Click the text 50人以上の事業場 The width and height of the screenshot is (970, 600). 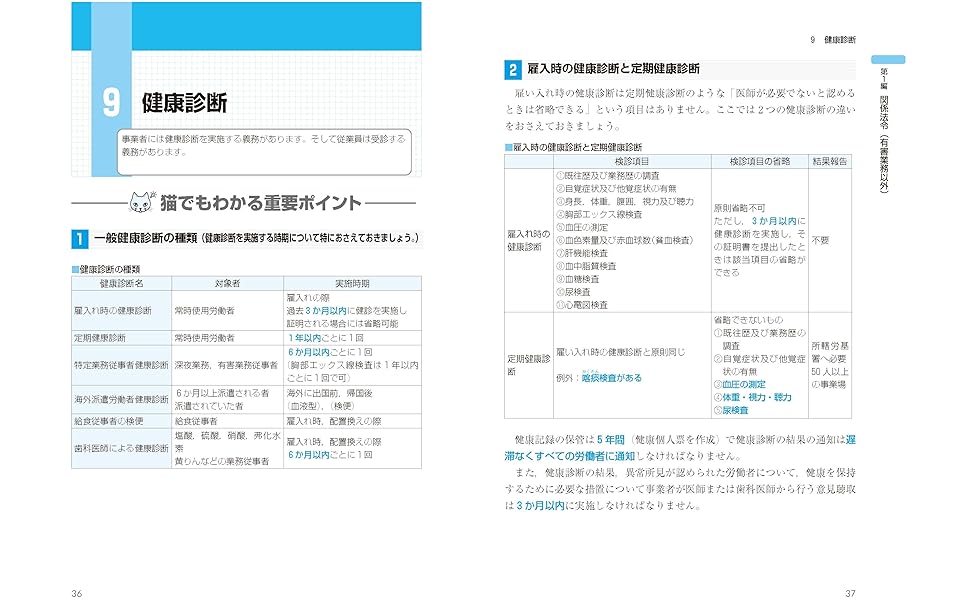[830, 378]
